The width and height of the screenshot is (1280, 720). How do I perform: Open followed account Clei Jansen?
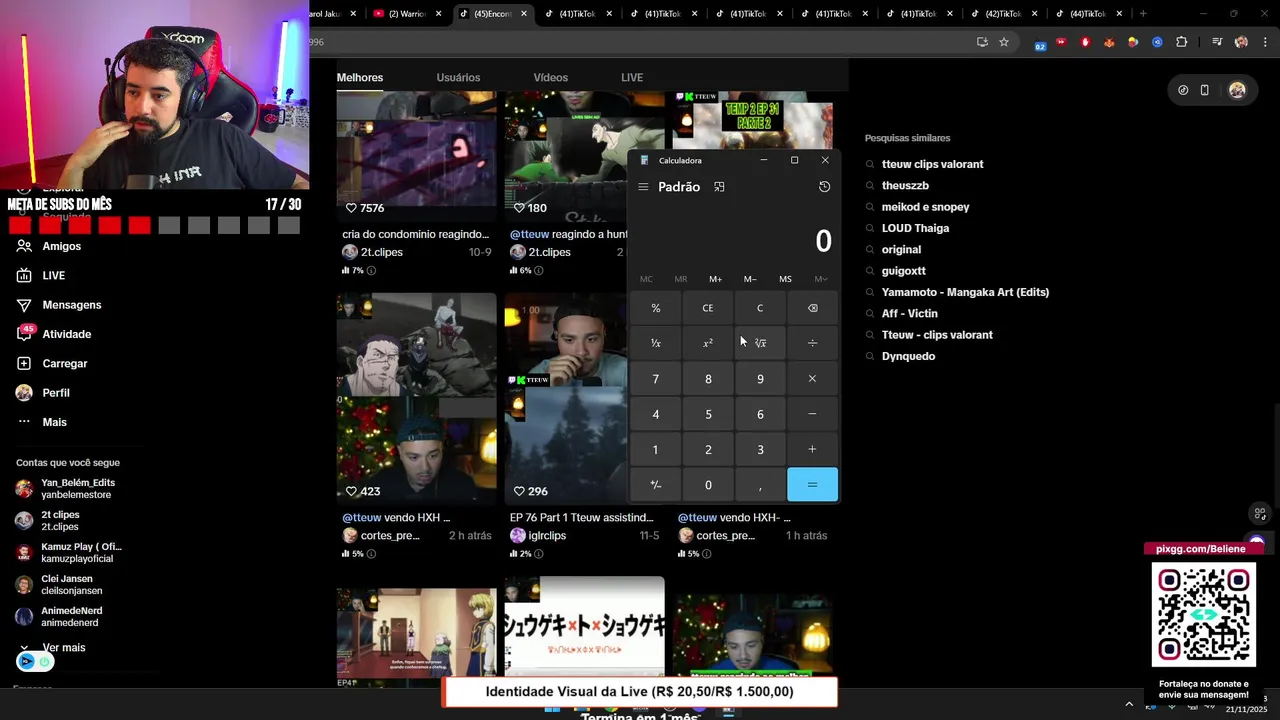pos(68,585)
